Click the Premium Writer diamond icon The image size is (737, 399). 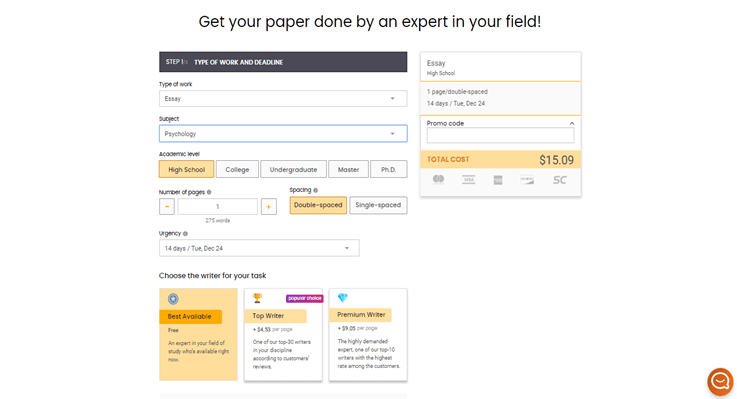point(343,297)
